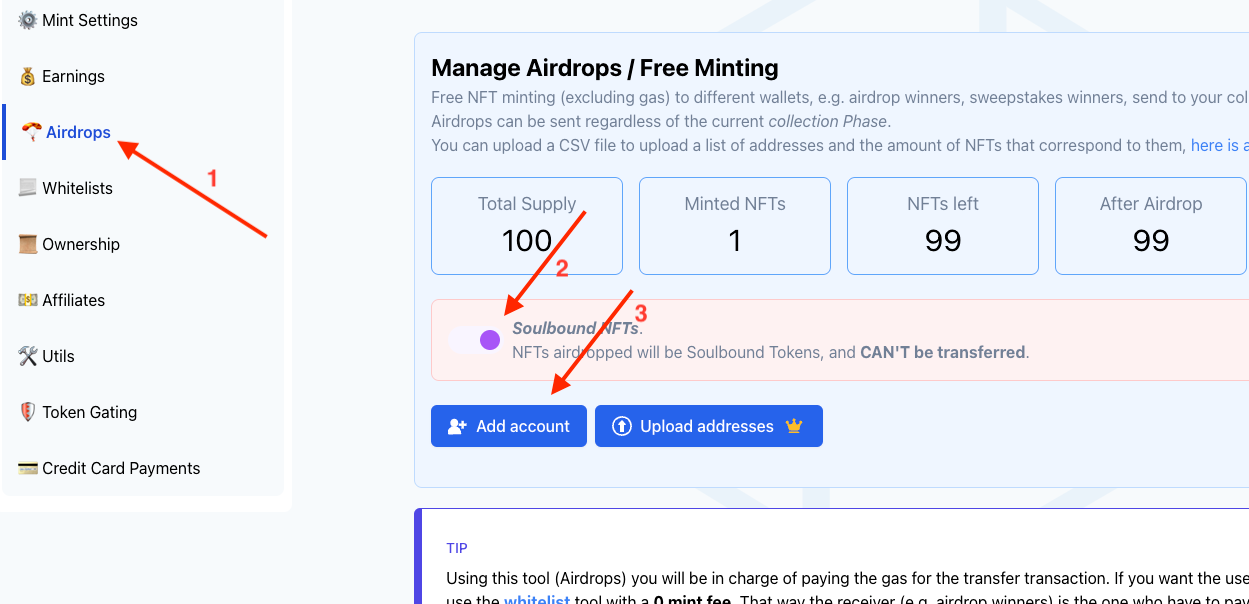This screenshot has width=1249, height=604.
Task: Open the whitelist link in the tip
Action: pos(536,600)
